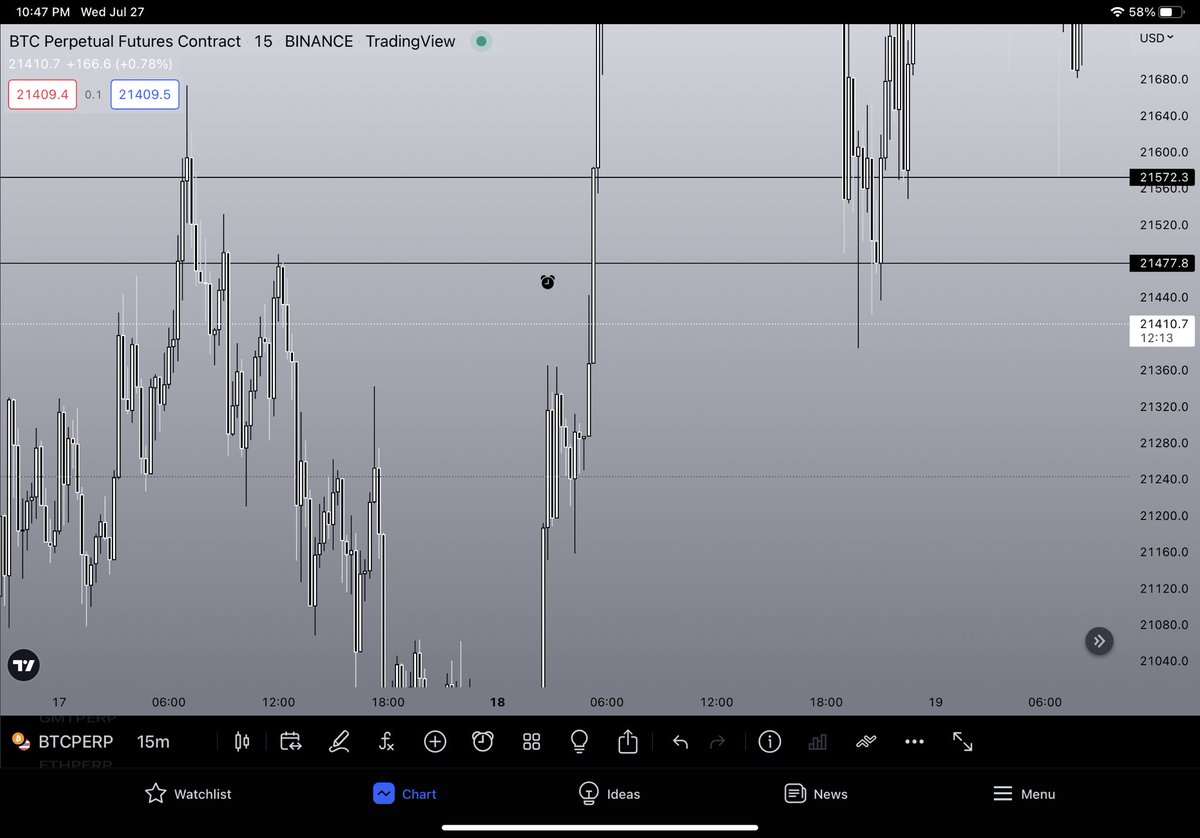The height and width of the screenshot is (838, 1200).
Task: Tap the green market status dot
Action: coord(481,41)
